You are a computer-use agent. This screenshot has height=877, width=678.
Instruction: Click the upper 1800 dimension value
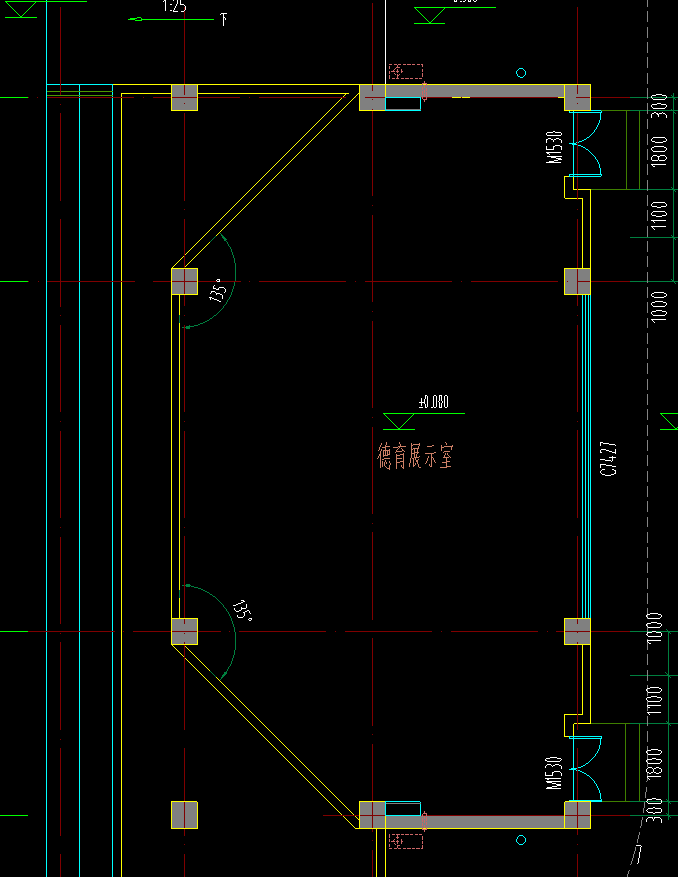[660, 150]
